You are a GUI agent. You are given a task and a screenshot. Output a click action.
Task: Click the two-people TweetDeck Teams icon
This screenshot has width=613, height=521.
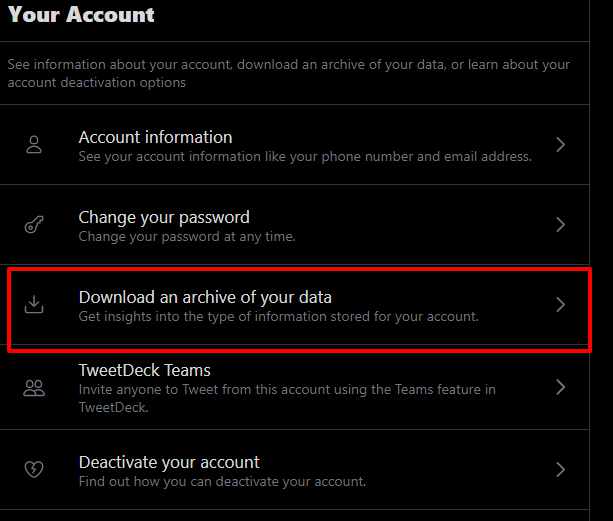[x=34, y=388]
